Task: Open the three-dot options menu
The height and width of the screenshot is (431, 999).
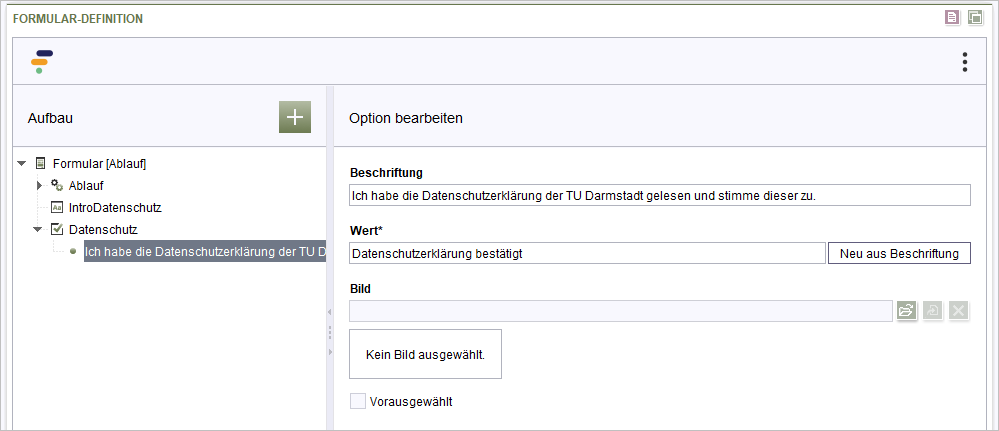Action: pyautogui.click(x=965, y=62)
